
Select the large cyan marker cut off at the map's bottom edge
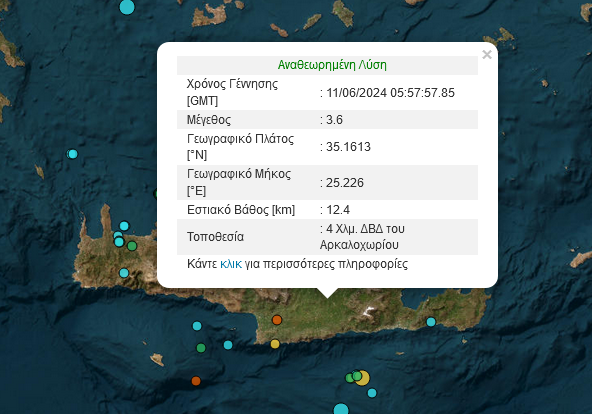pyautogui.click(x=341, y=409)
